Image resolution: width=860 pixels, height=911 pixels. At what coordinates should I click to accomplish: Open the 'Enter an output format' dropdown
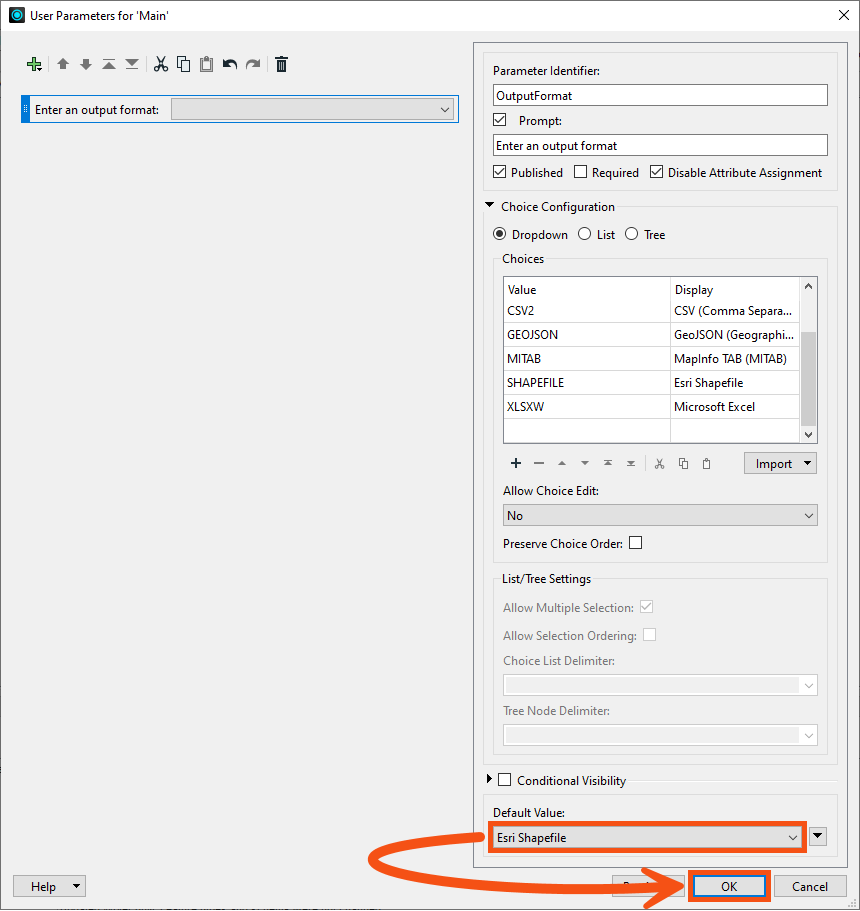coord(313,109)
